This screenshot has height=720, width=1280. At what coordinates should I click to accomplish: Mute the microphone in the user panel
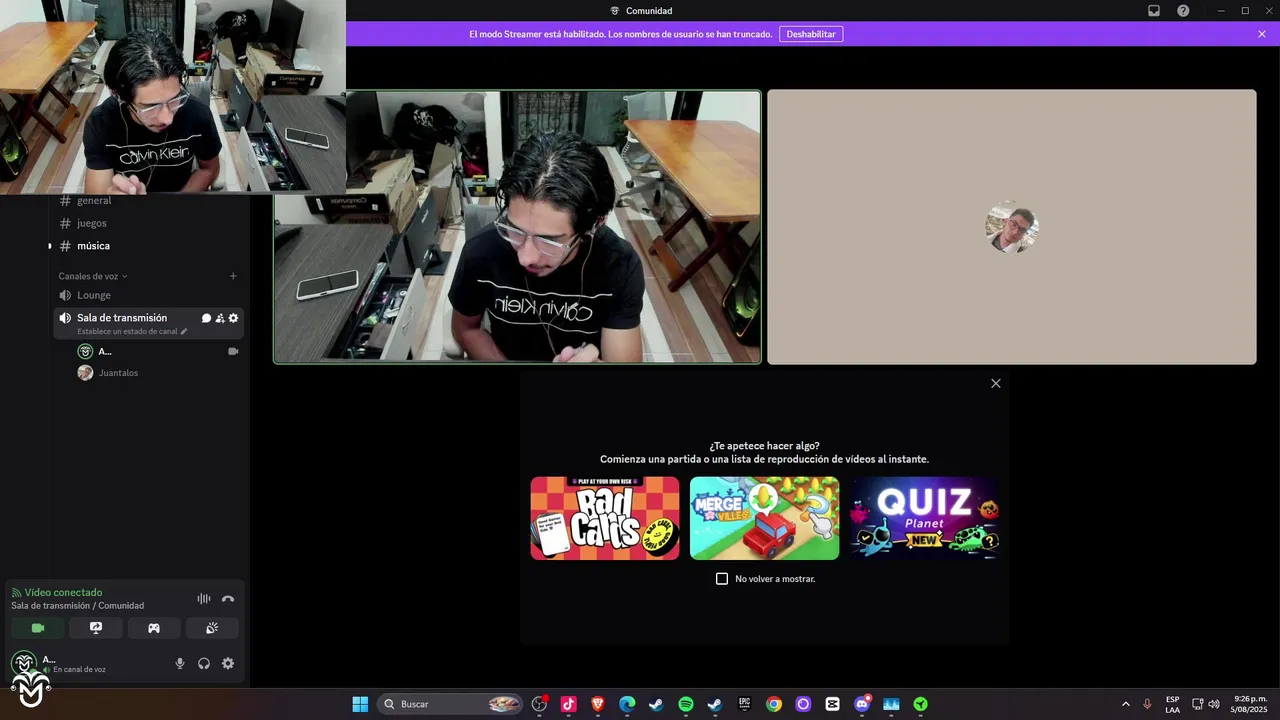pyautogui.click(x=180, y=663)
